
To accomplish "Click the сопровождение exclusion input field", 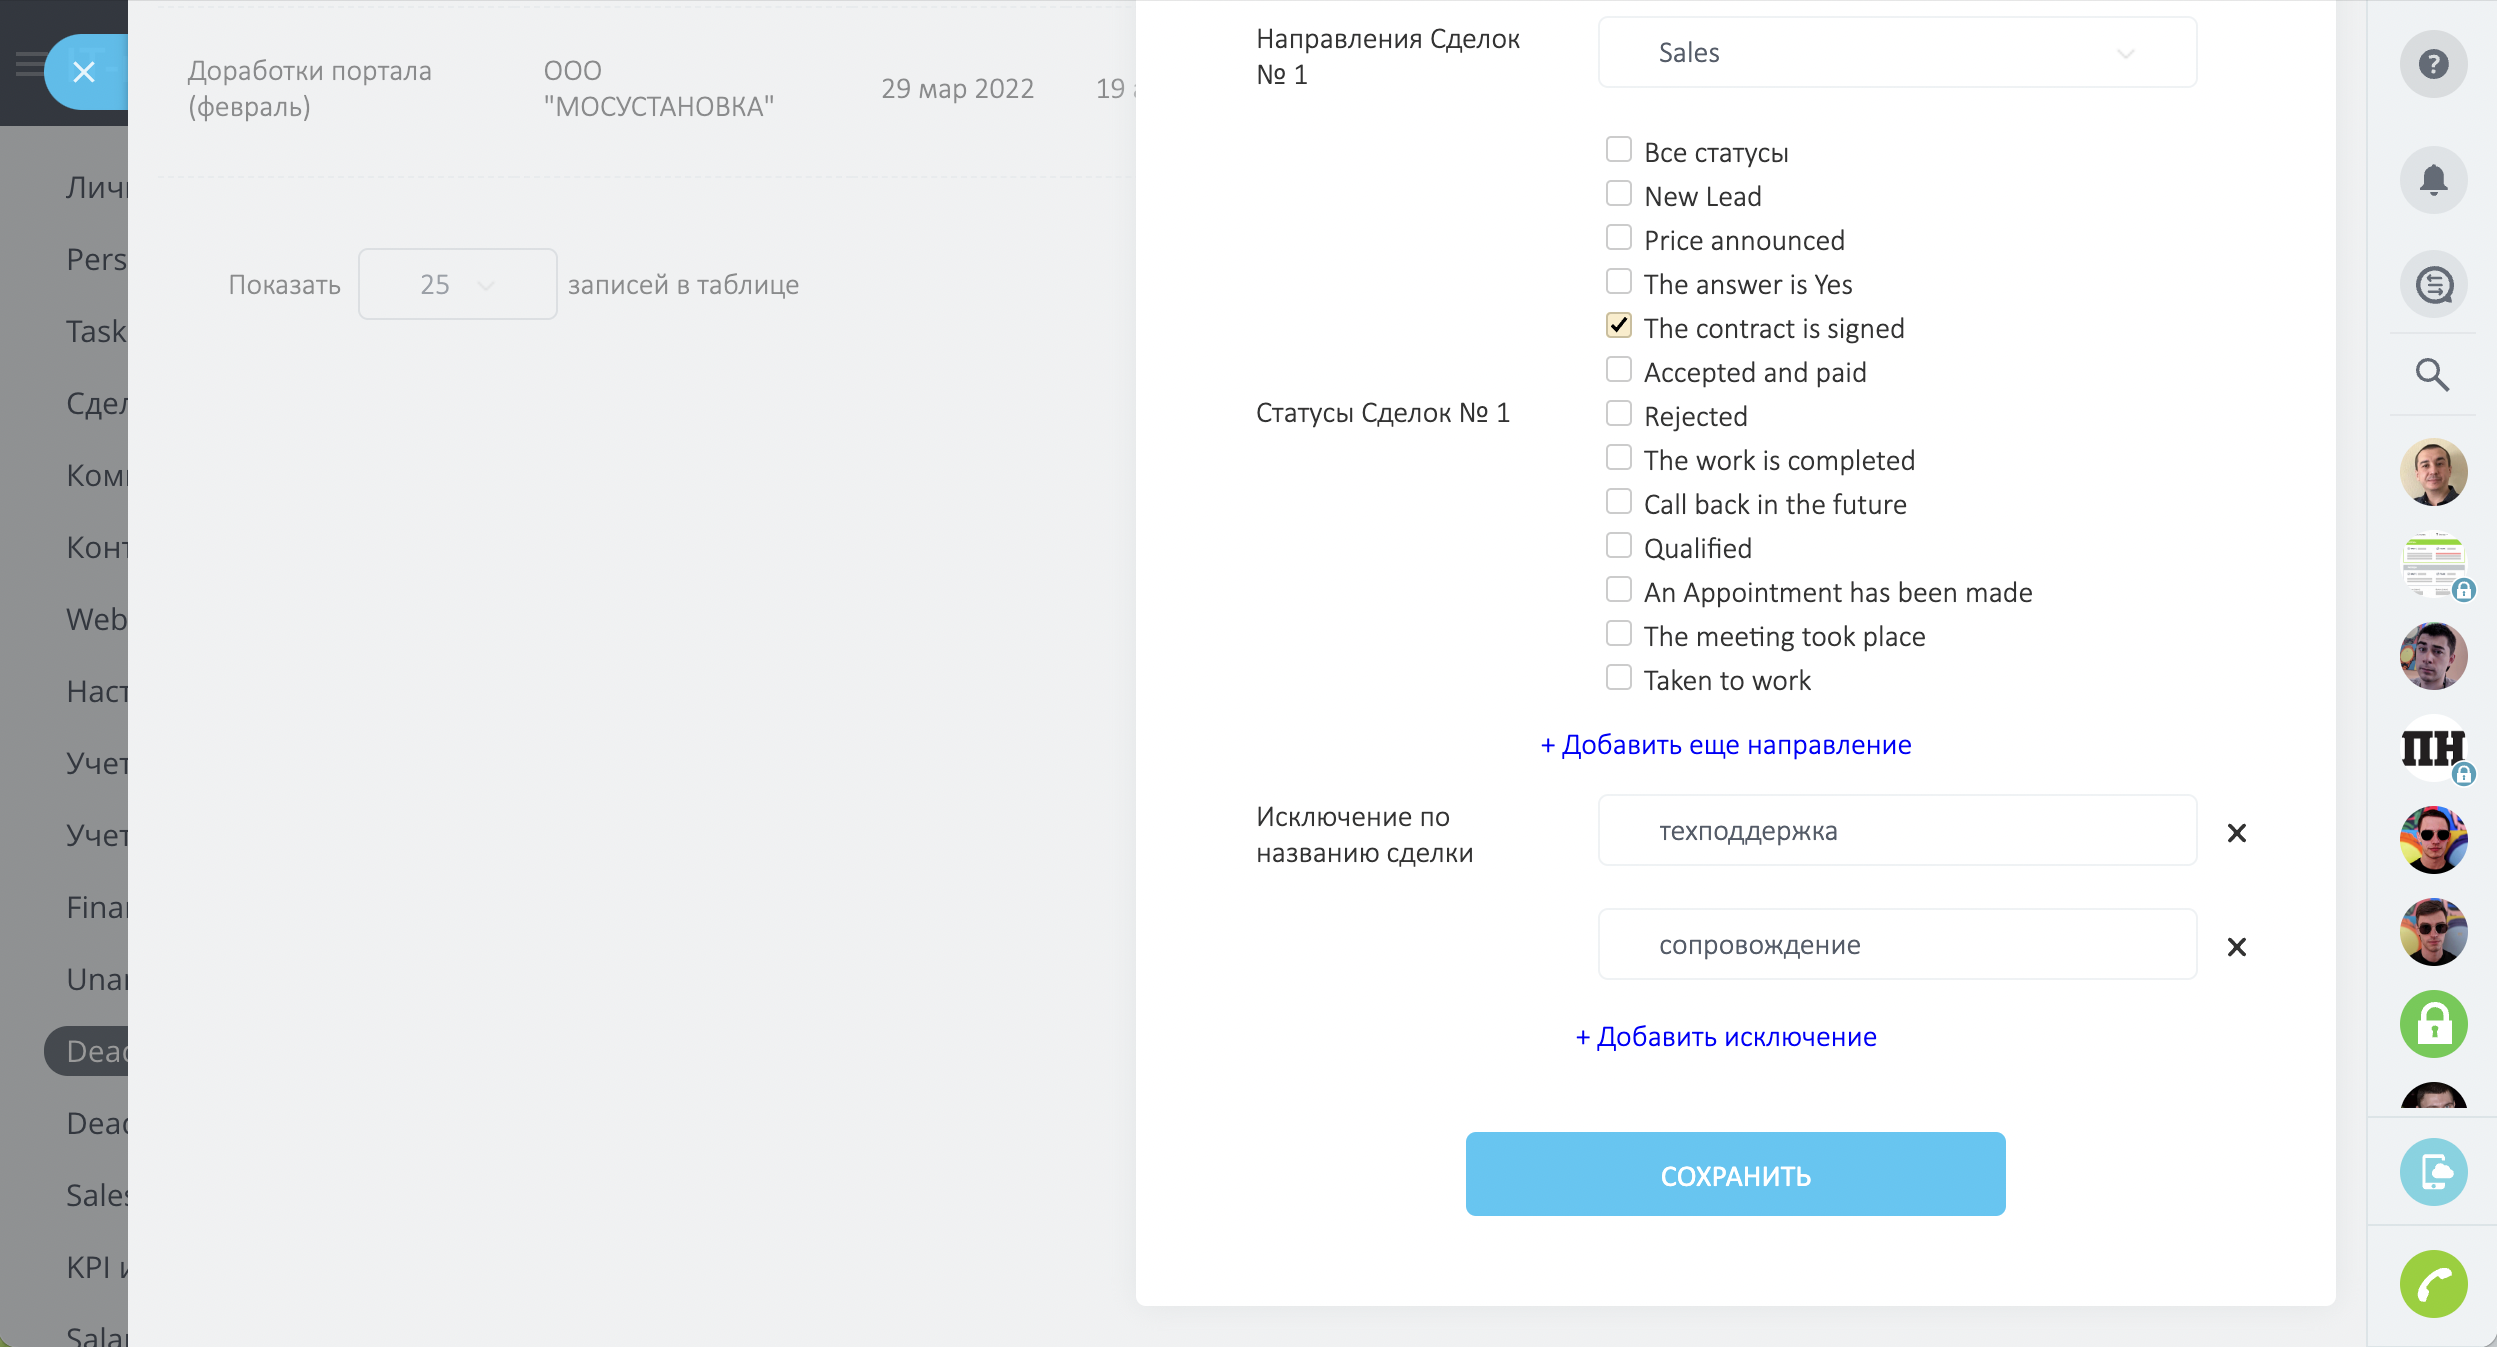I will pyautogui.click(x=1897, y=945).
